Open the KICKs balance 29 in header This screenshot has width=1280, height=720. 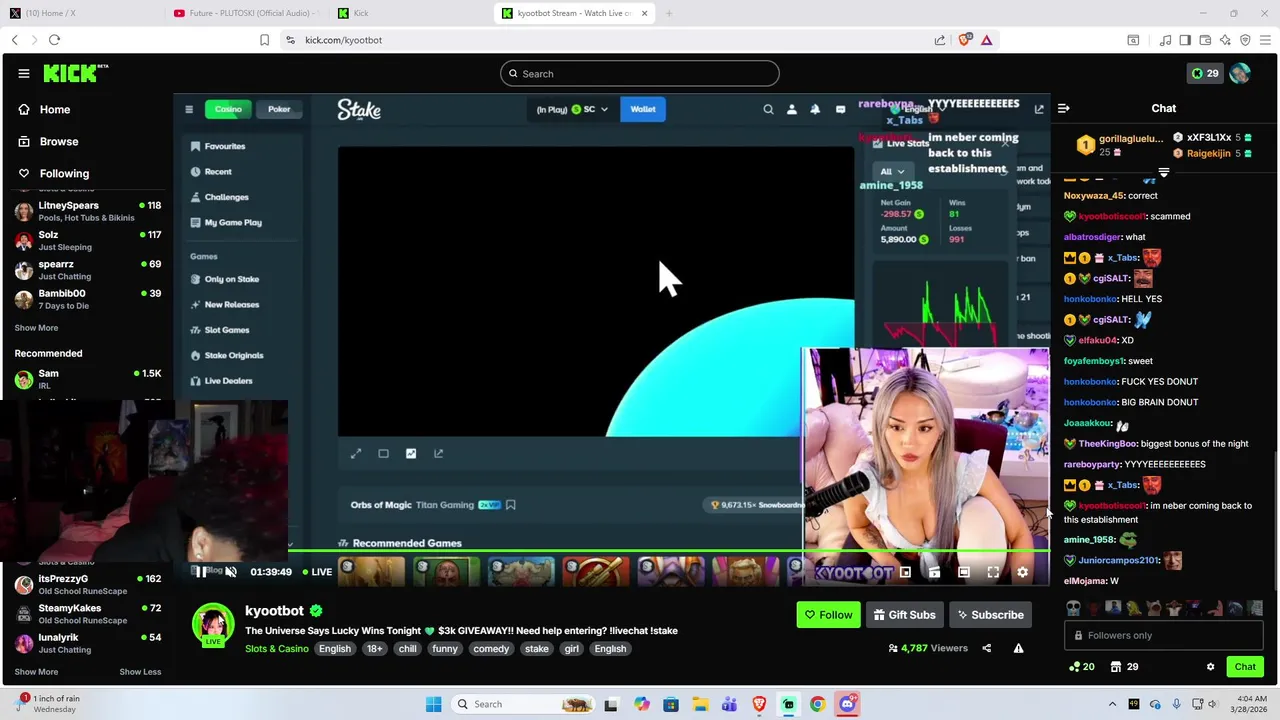click(x=1205, y=73)
